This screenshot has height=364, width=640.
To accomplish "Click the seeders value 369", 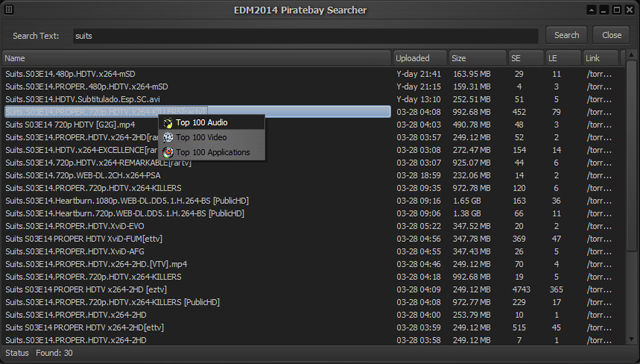I will 519,239.
